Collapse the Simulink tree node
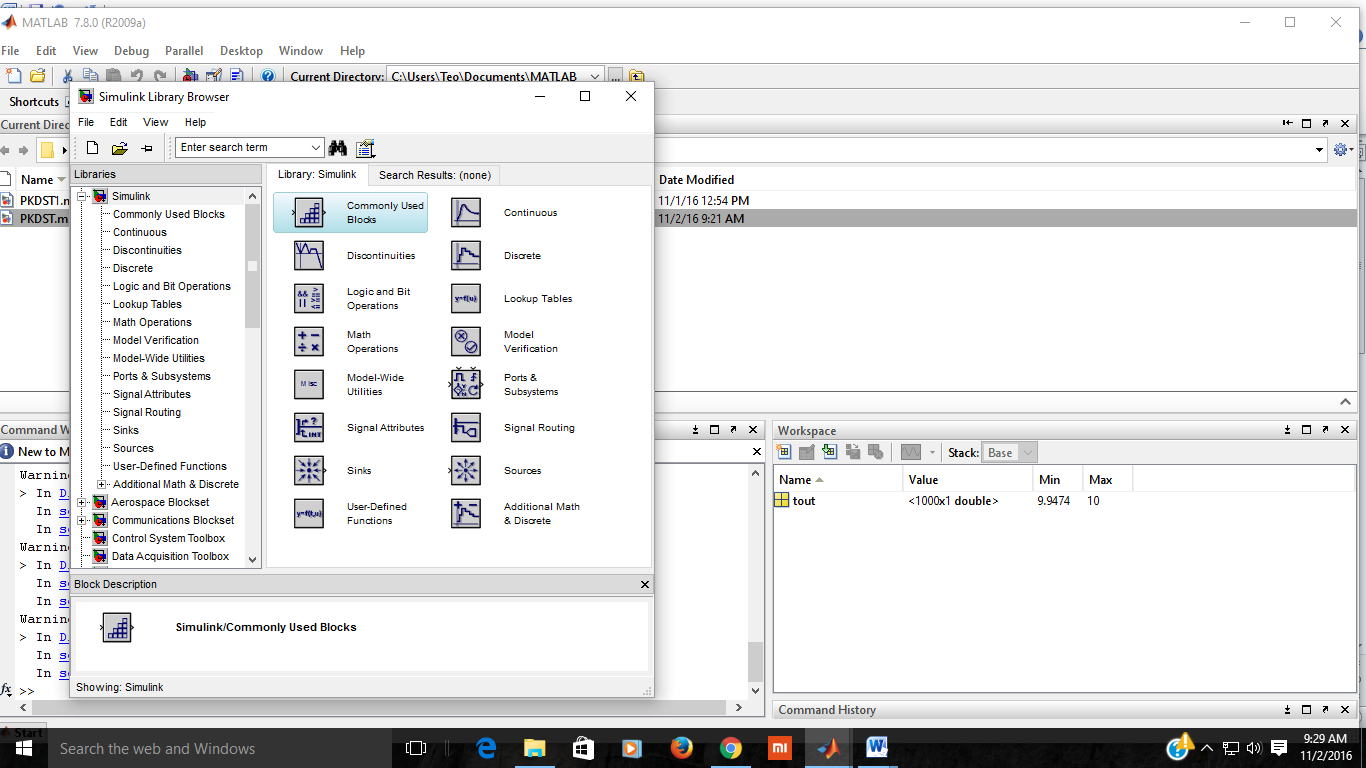The height and width of the screenshot is (768, 1366). [83, 196]
